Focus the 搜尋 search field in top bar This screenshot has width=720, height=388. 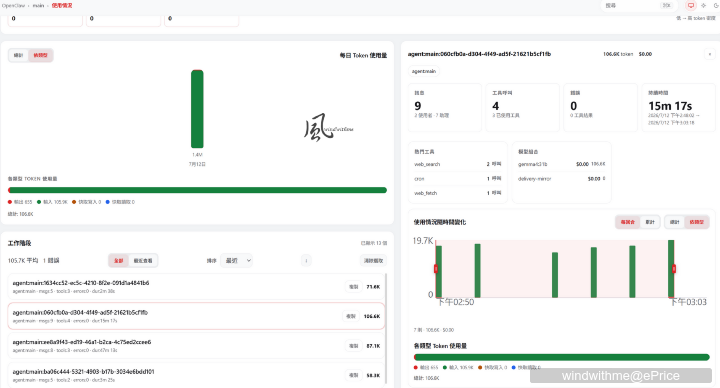pos(638,6)
